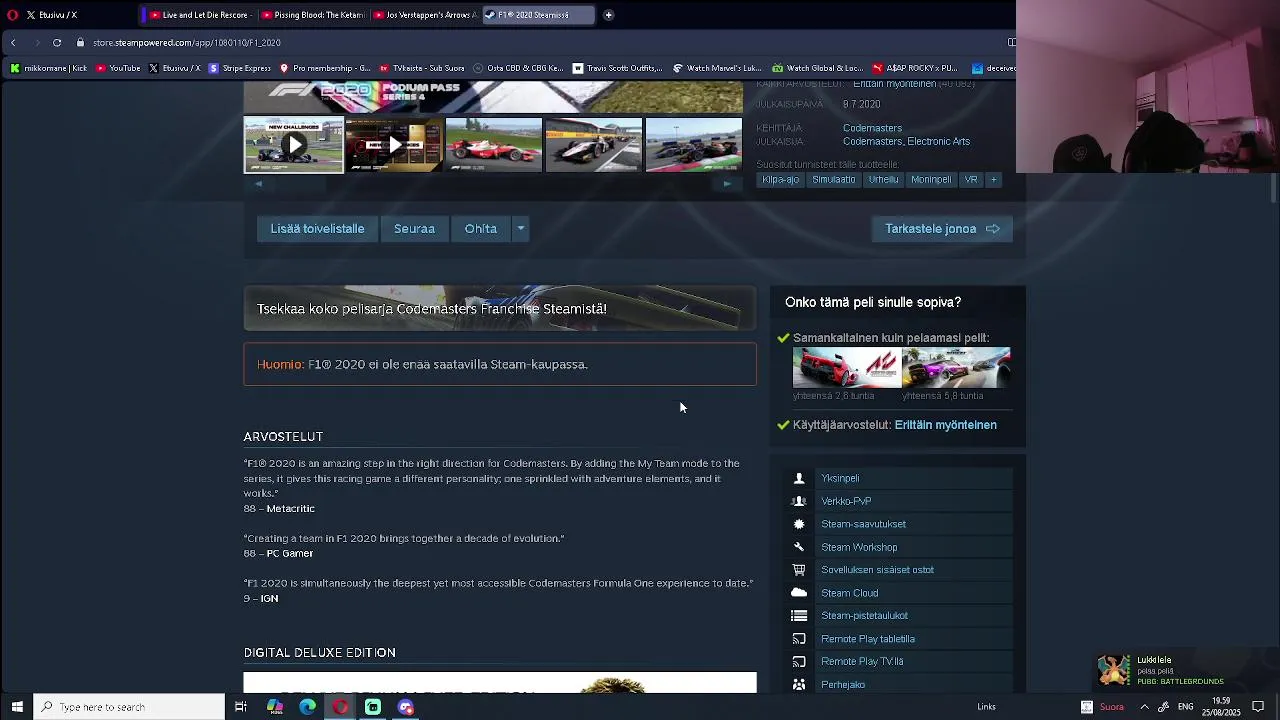The width and height of the screenshot is (1280, 720).
Task: Open the Windows Start menu
Action: (16, 707)
